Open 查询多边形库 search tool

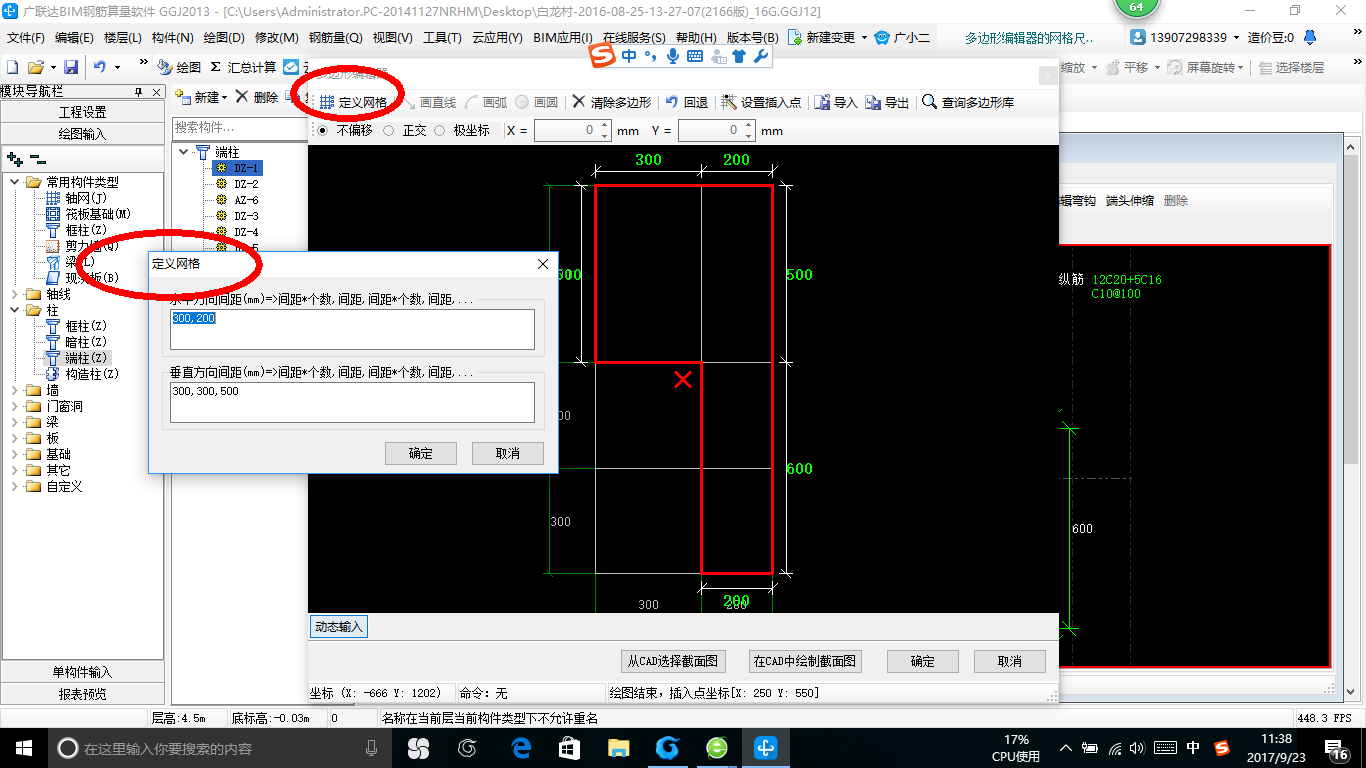[969, 102]
